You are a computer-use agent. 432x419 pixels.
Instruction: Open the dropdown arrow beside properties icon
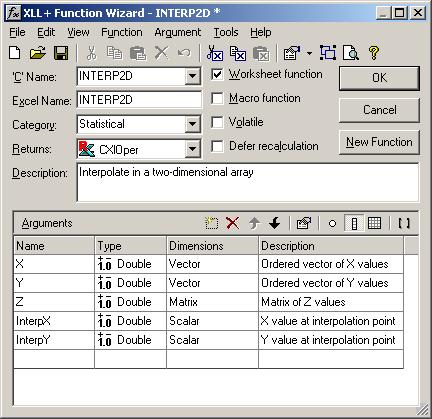(x=309, y=53)
